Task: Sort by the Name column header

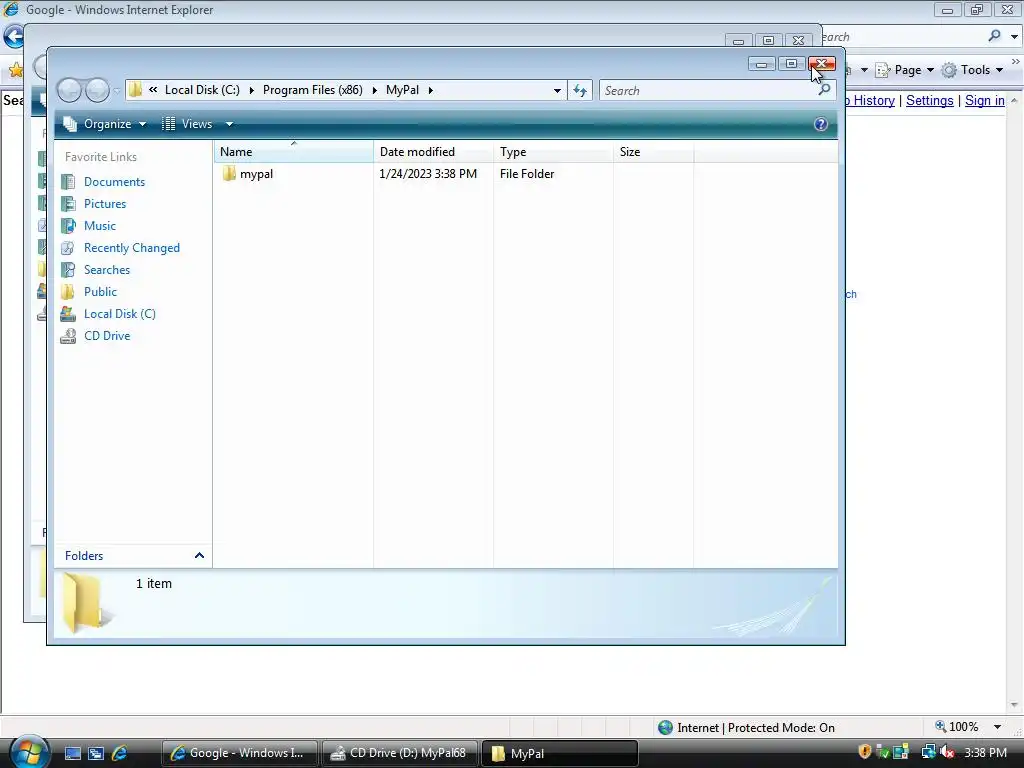Action: [x=294, y=152]
